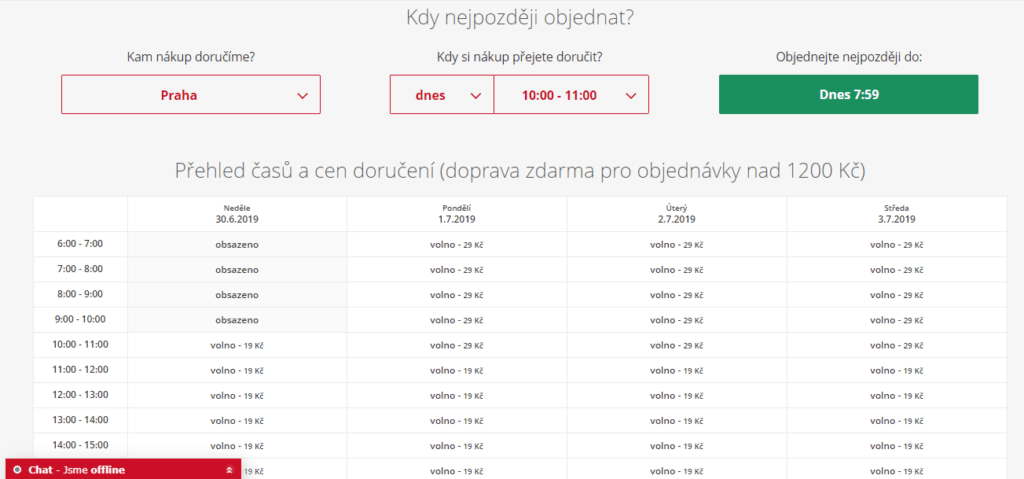Image resolution: width=1024 pixels, height=479 pixels.
Task: Click the 'obsazeno' cell for Sunday 7:00 - 8:00
Action: tap(237, 270)
